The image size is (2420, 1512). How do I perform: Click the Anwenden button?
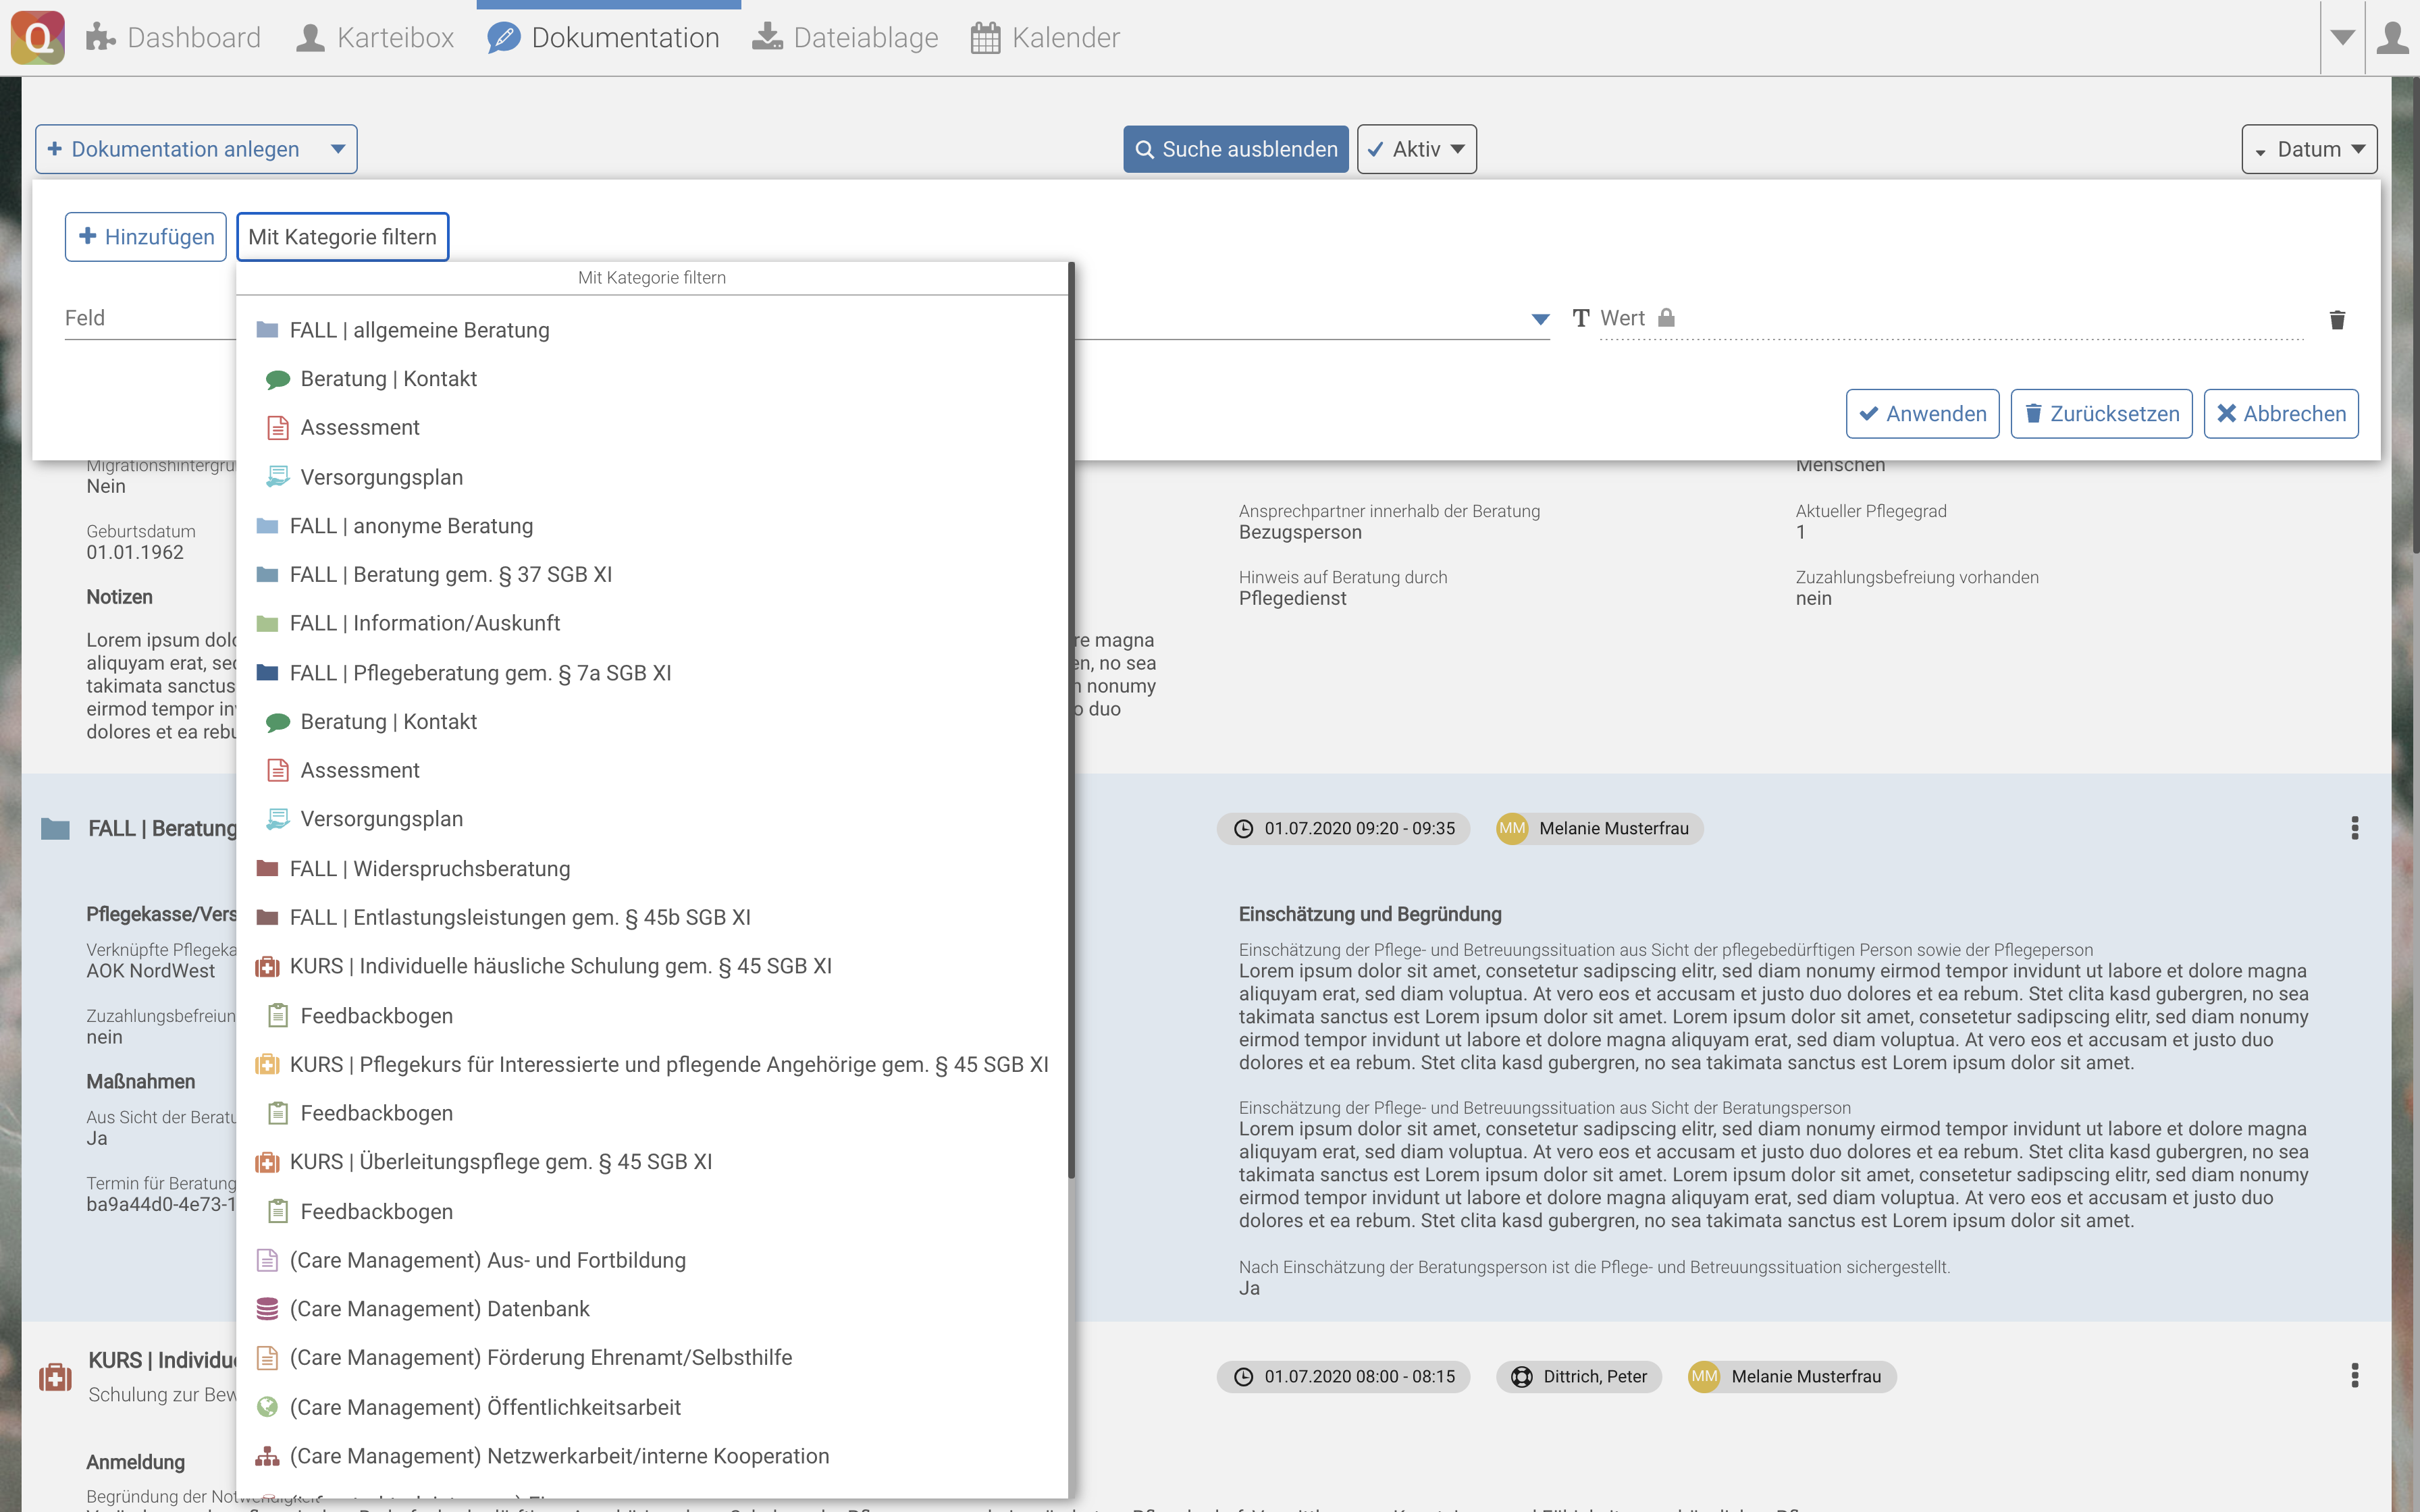[1922, 414]
